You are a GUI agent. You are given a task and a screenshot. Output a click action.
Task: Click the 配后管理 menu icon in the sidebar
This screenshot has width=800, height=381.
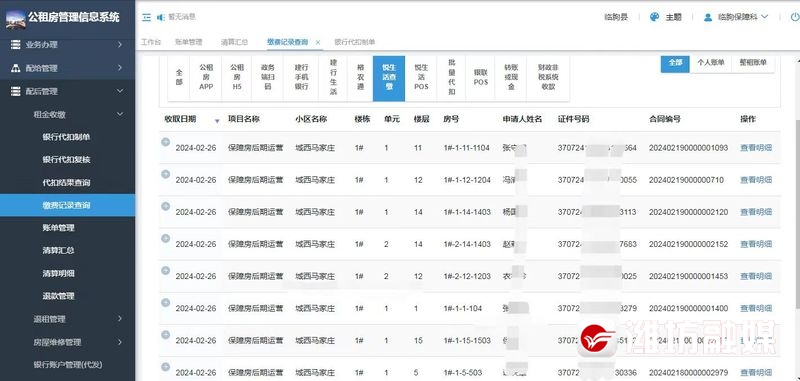click(x=15, y=91)
